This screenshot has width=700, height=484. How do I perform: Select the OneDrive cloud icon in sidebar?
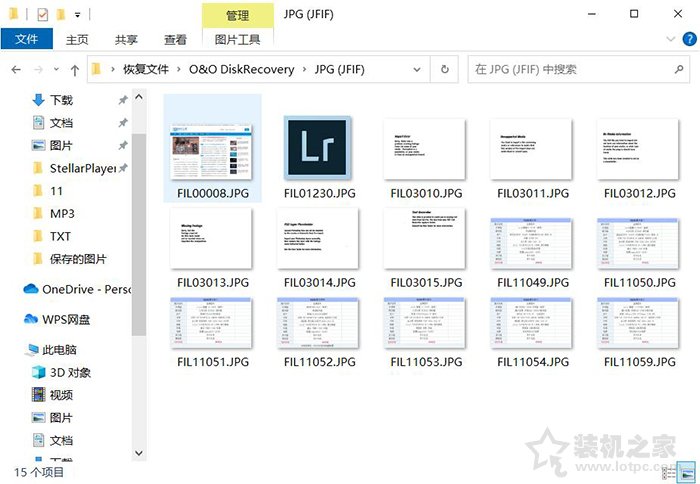(30, 289)
